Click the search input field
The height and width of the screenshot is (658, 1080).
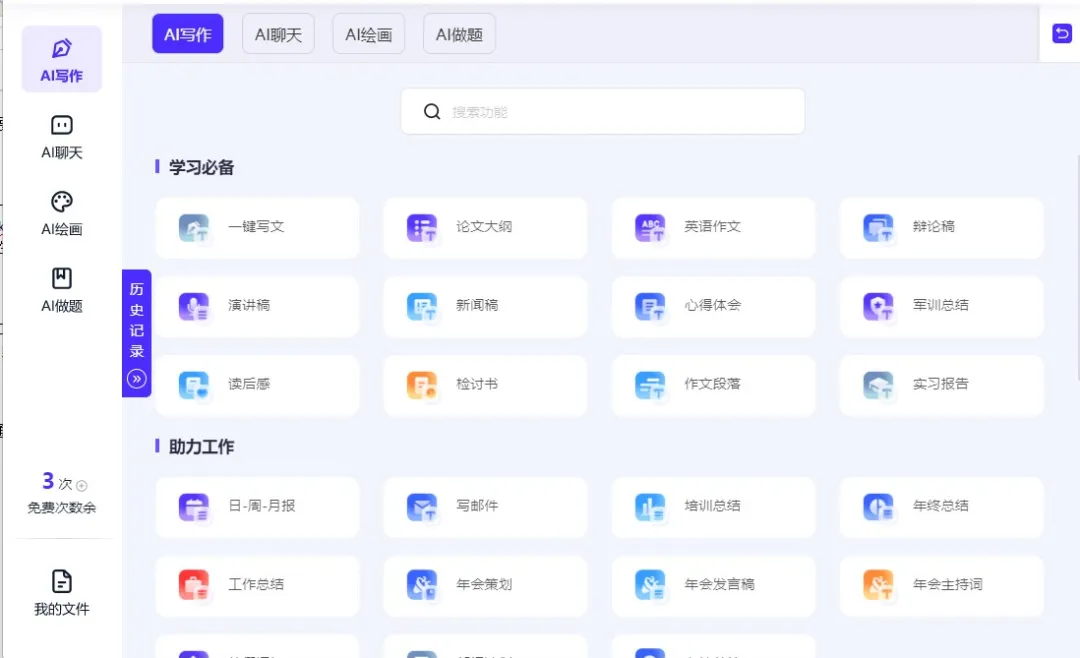click(602, 111)
